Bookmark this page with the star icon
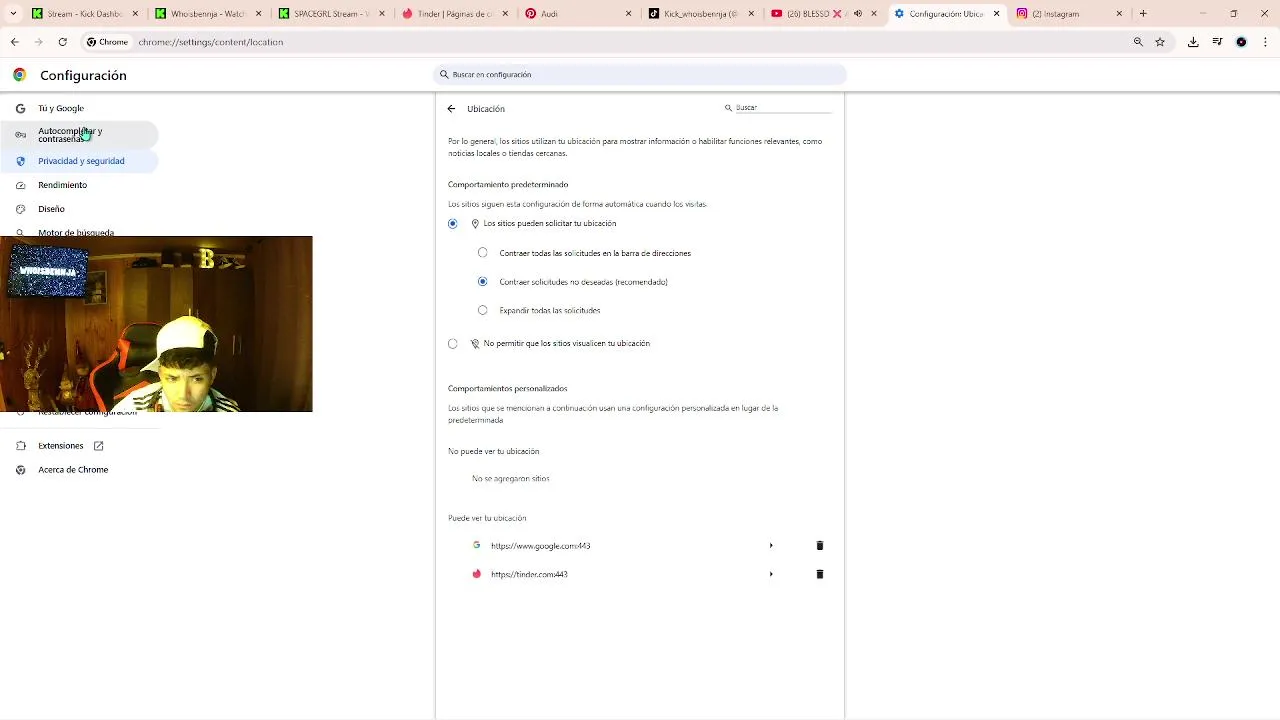1280x720 pixels. tap(1160, 42)
